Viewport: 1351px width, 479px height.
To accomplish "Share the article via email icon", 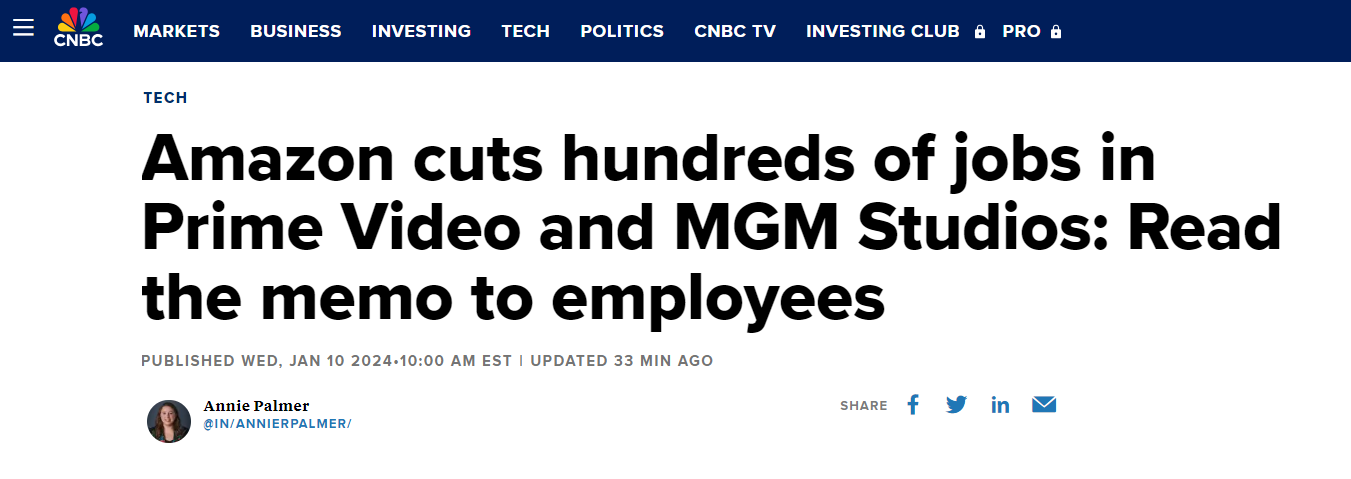I will coord(1044,405).
